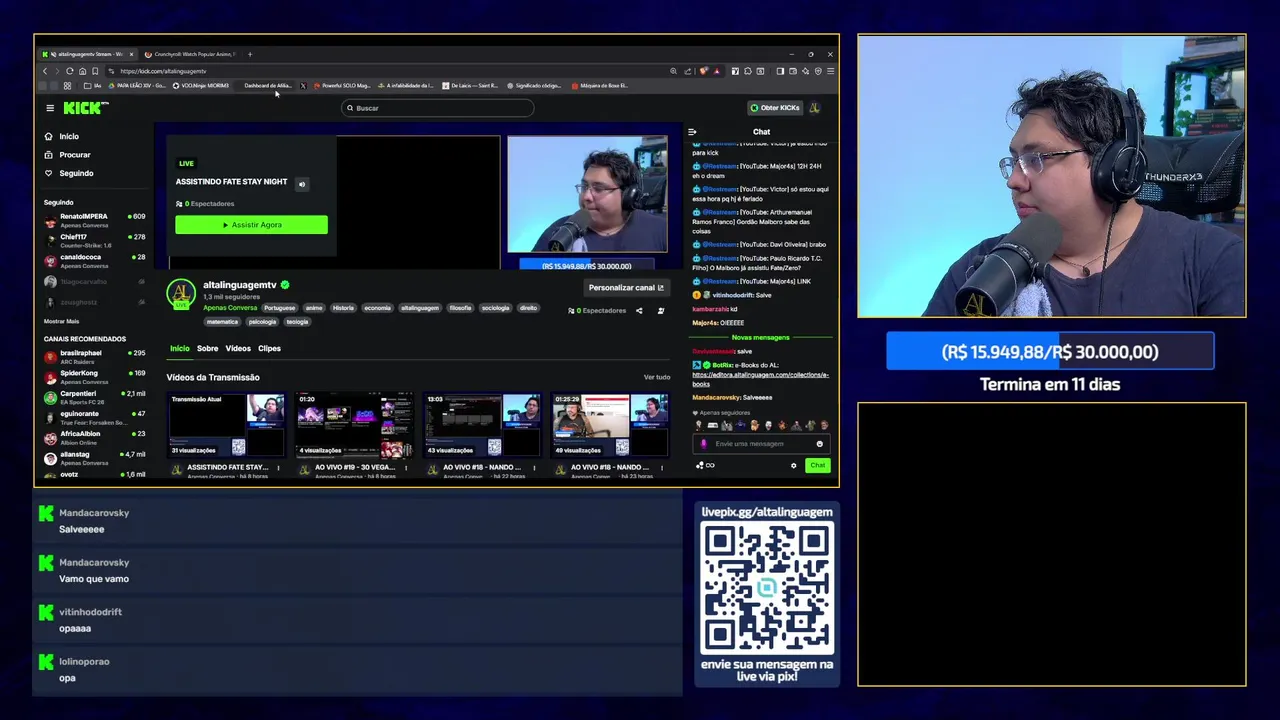This screenshot has width=1280, height=720.
Task: Open the Transmissão Atual video thumbnail
Action: click(227, 425)
